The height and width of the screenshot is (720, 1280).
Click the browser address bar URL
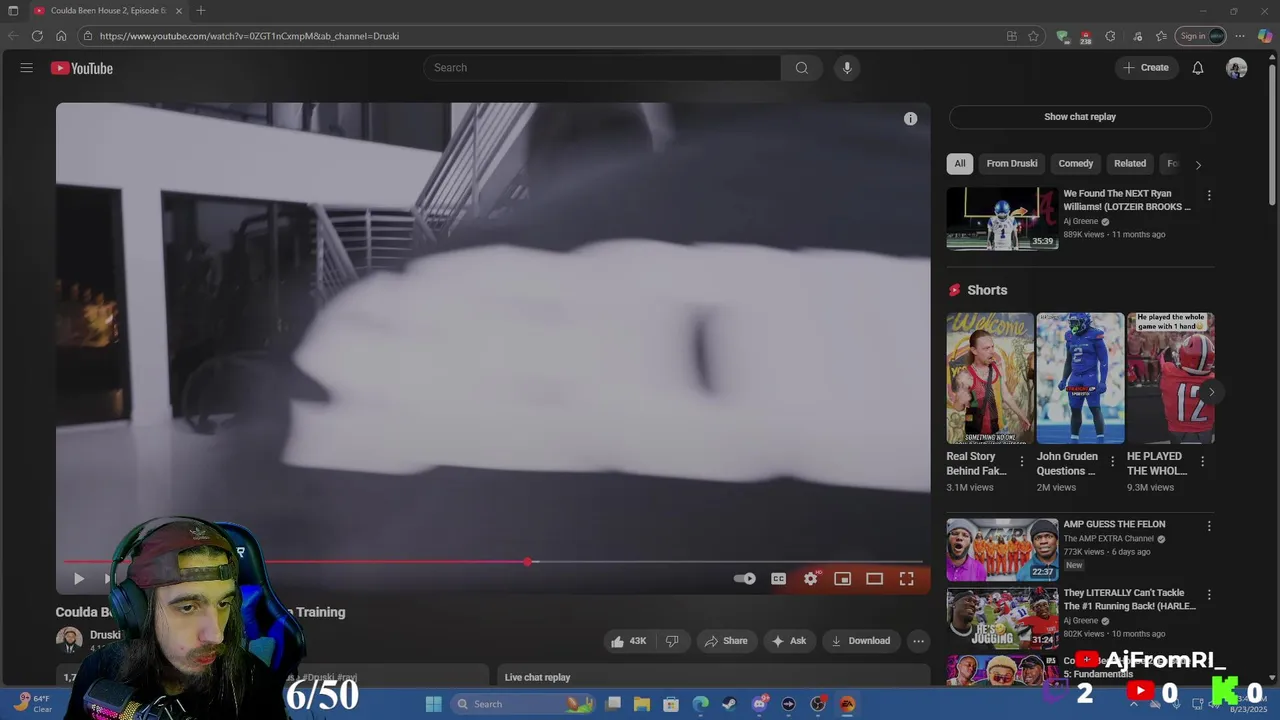pos(249,36)
